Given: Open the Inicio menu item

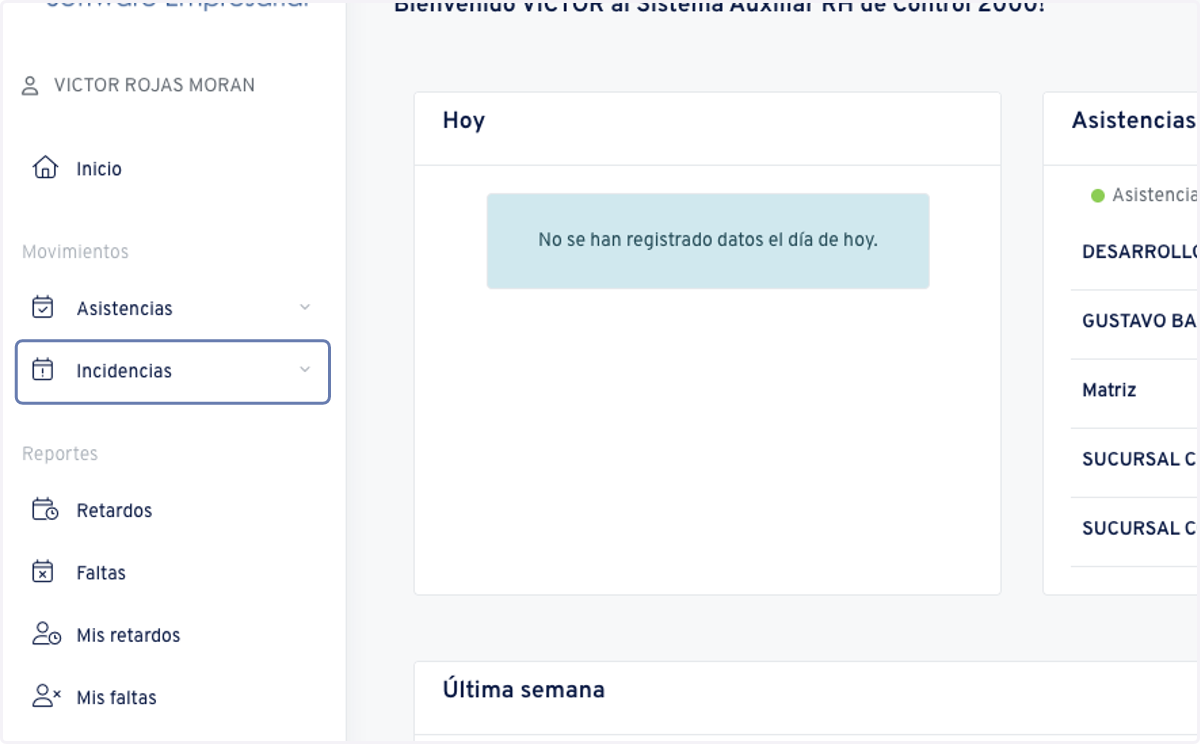Looking at the screenshot, I should [x=172, y=168].
